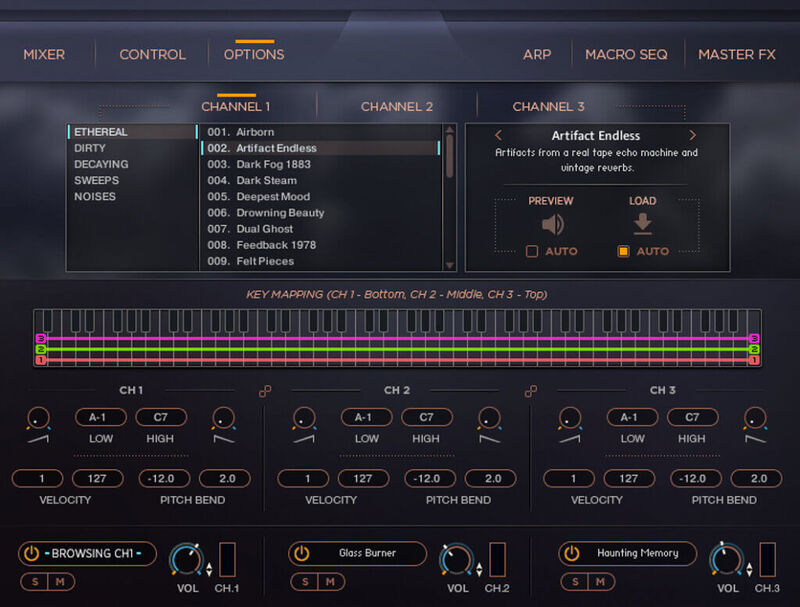Click the CH.2 VOL knob

[x=456, y=559]
